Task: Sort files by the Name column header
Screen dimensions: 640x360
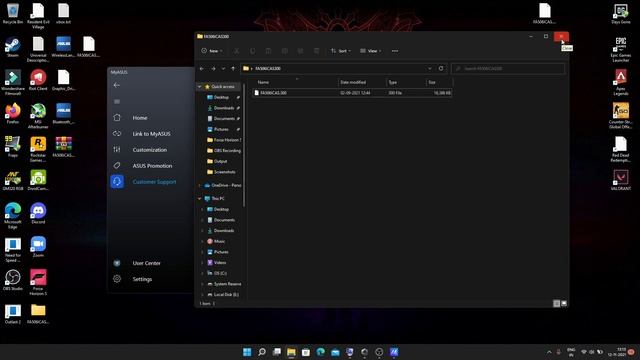Action: 296,82
